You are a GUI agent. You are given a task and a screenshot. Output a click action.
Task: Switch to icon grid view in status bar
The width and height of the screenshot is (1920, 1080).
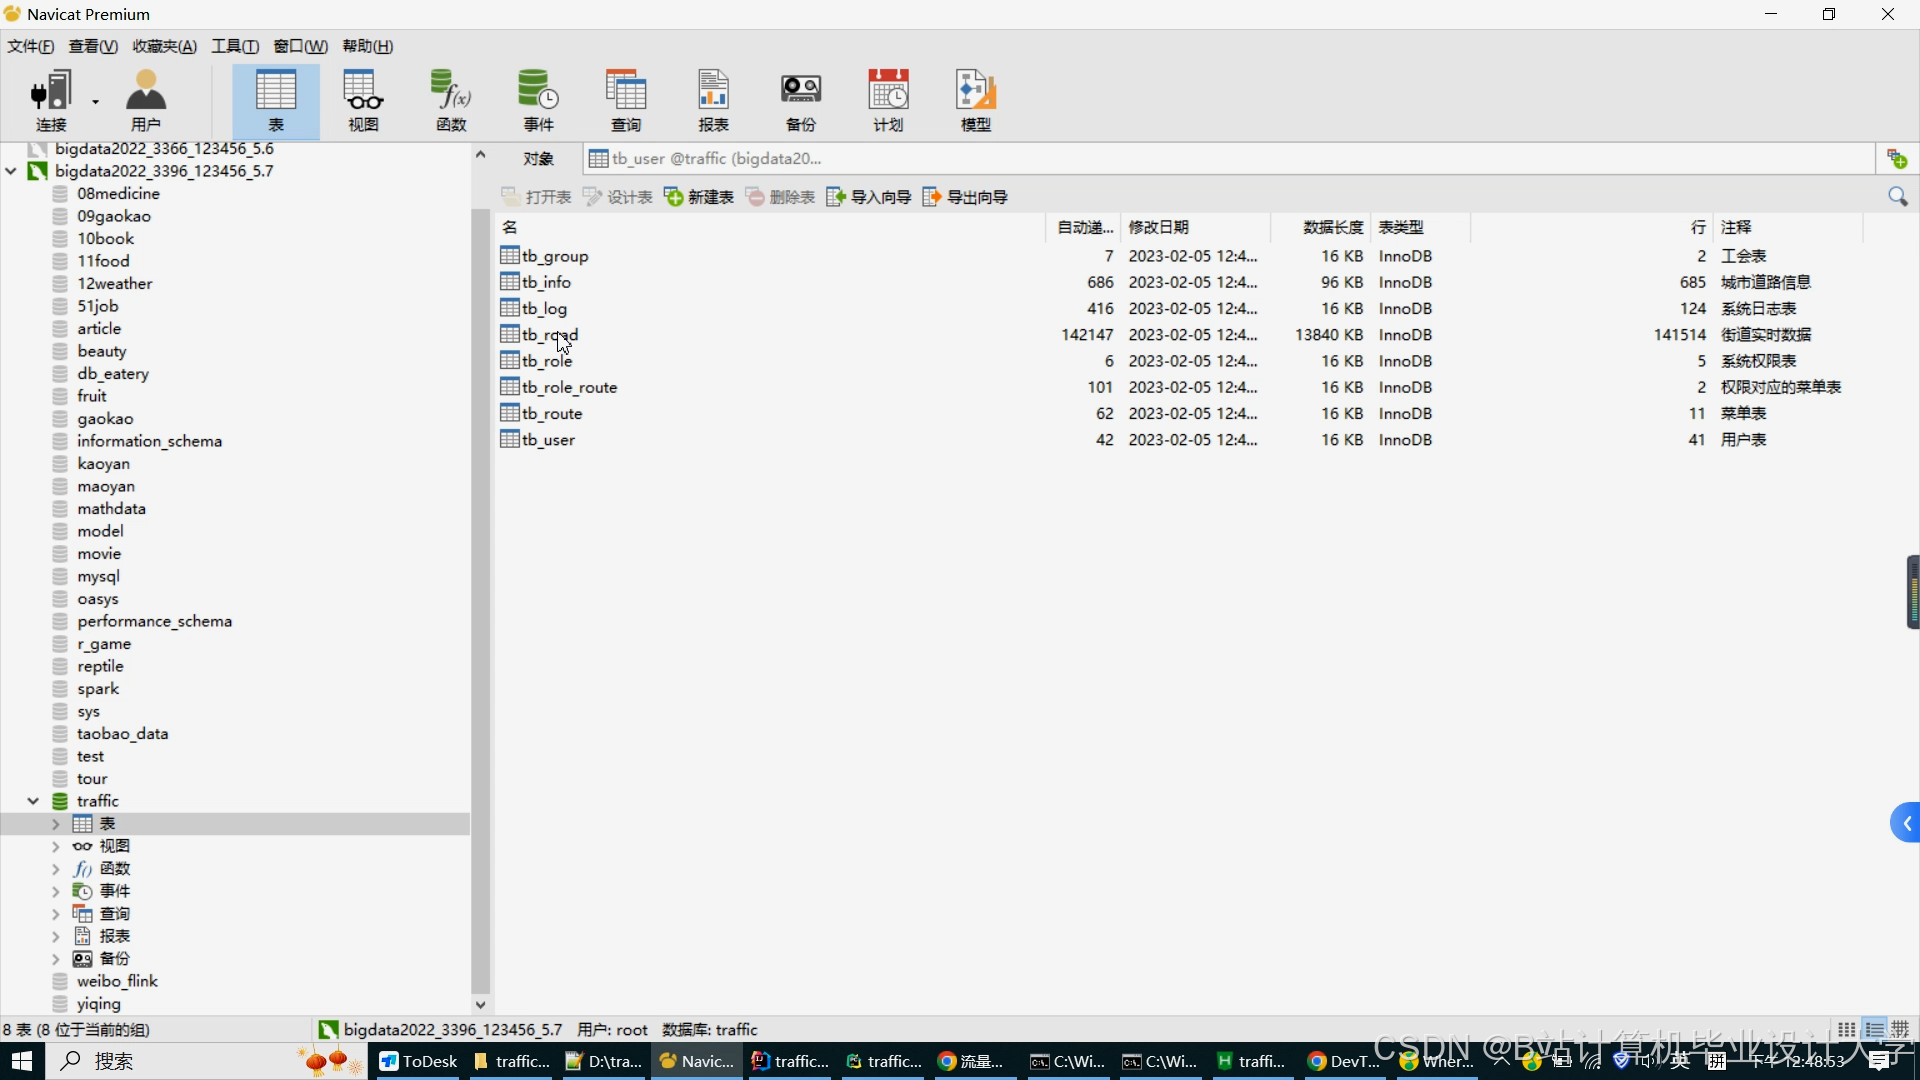point(1847,1030)
